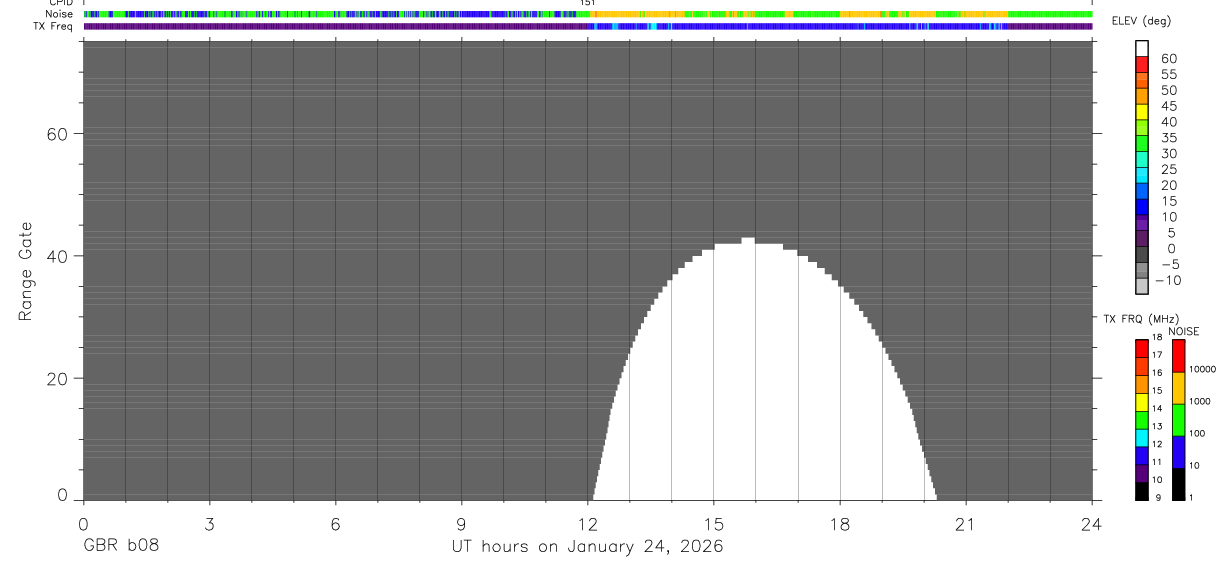Select the '6' tick on the UT hours axis
The width and height of the screenshot is (1228, 567).
point(335,523)
